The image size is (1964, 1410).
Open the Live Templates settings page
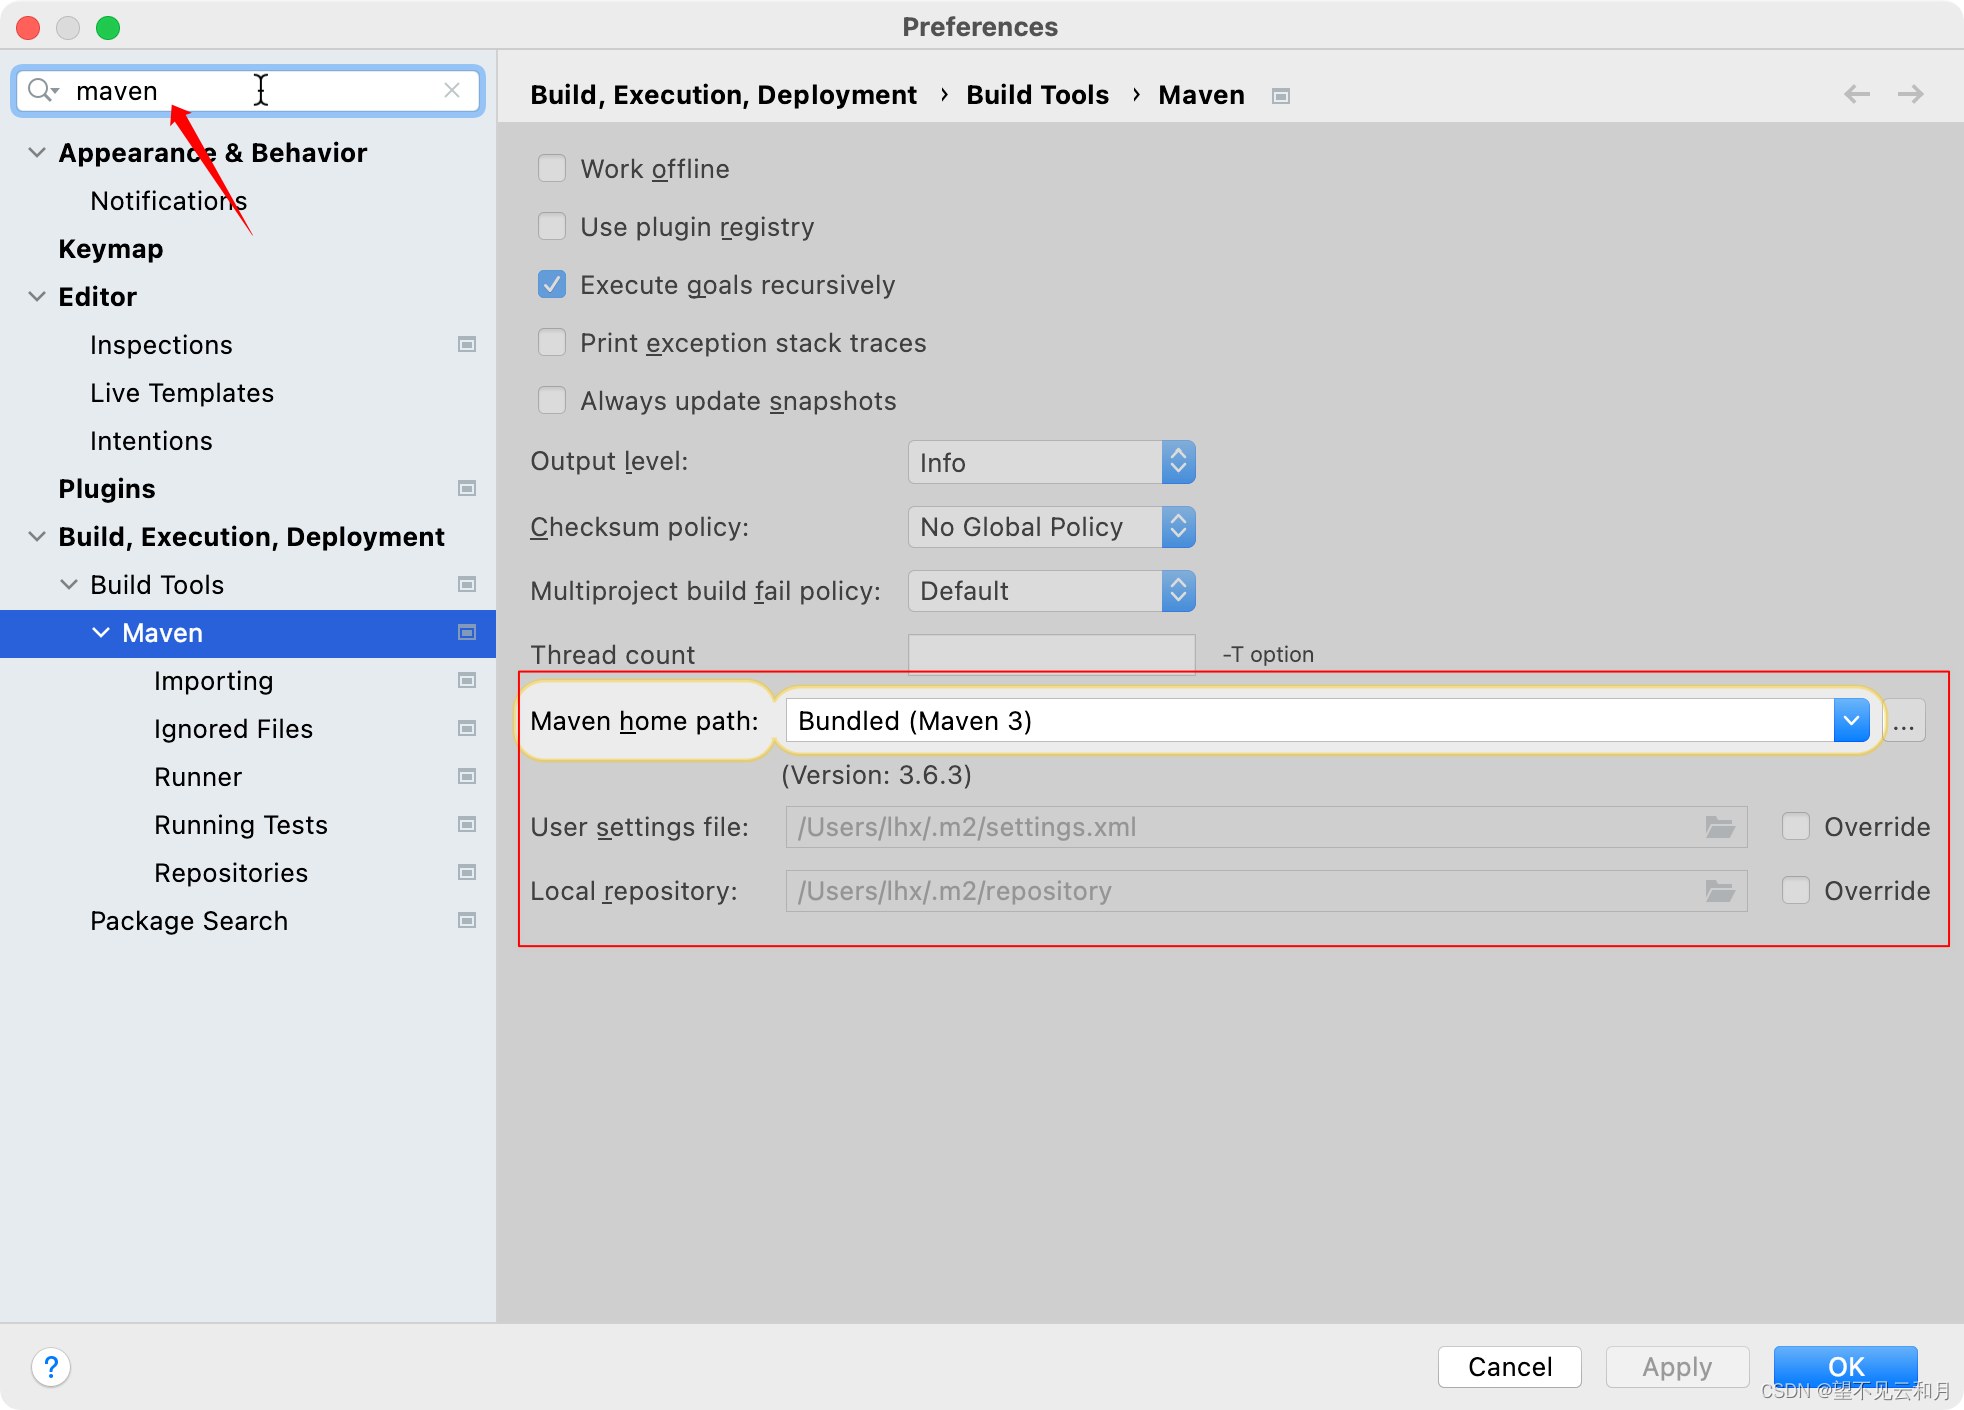182,393
